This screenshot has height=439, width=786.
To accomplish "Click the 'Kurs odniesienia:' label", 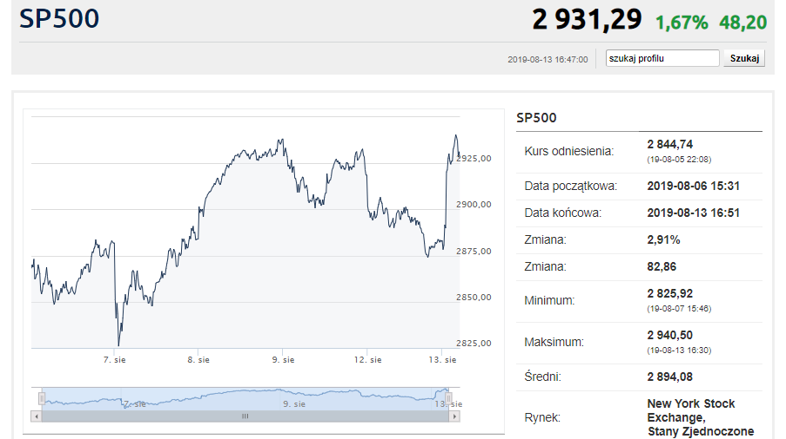I will tap(569, 151).
